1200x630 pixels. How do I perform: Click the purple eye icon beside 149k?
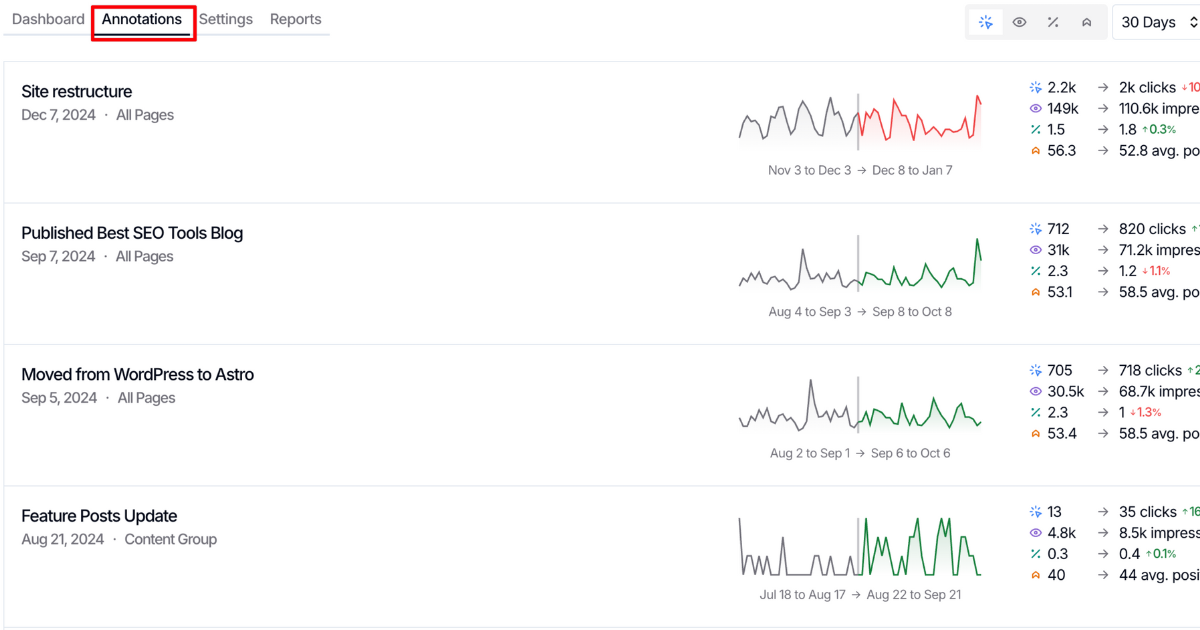coord(1036,108)
